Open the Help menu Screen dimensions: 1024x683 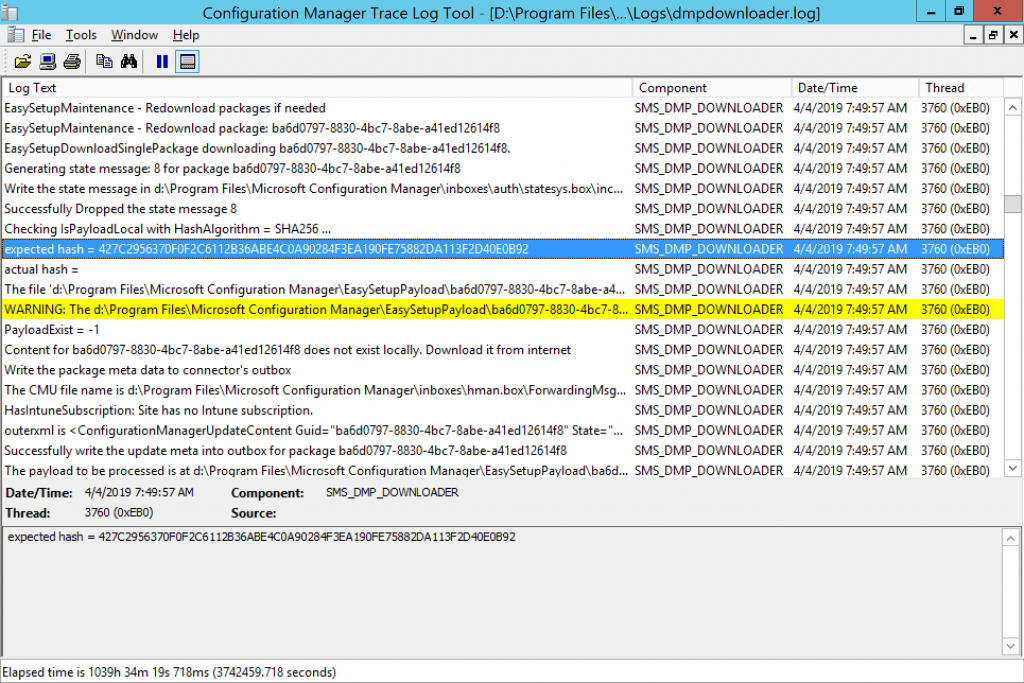(x=184, y=34)
